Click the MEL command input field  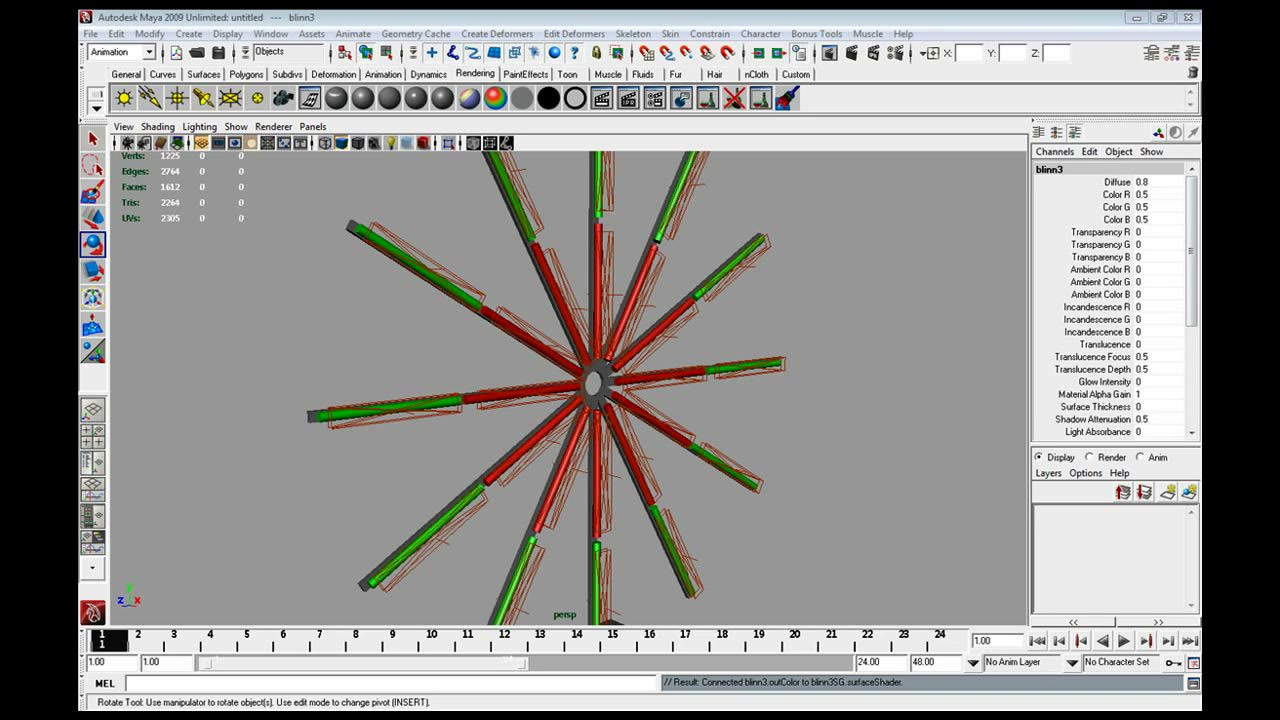(391, 684)
